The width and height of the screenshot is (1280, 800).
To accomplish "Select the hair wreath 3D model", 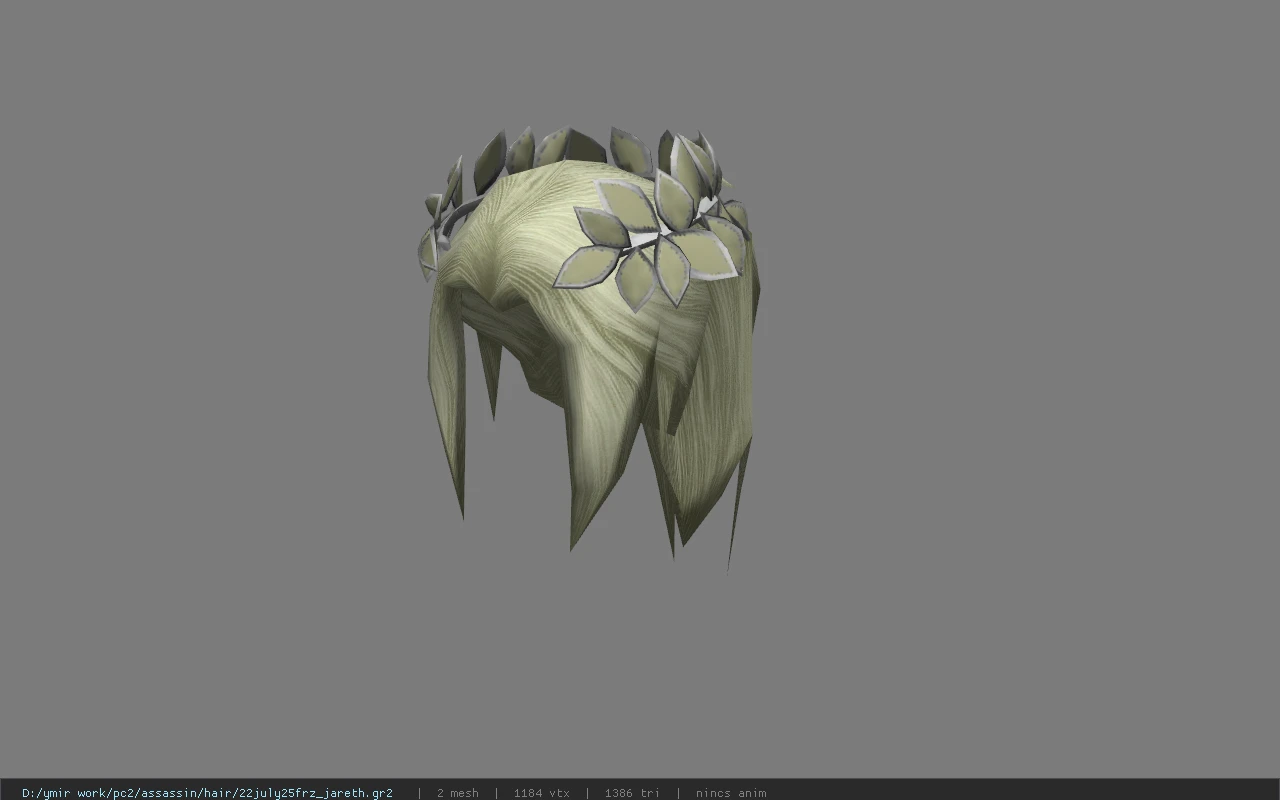I will click(590, 348).
